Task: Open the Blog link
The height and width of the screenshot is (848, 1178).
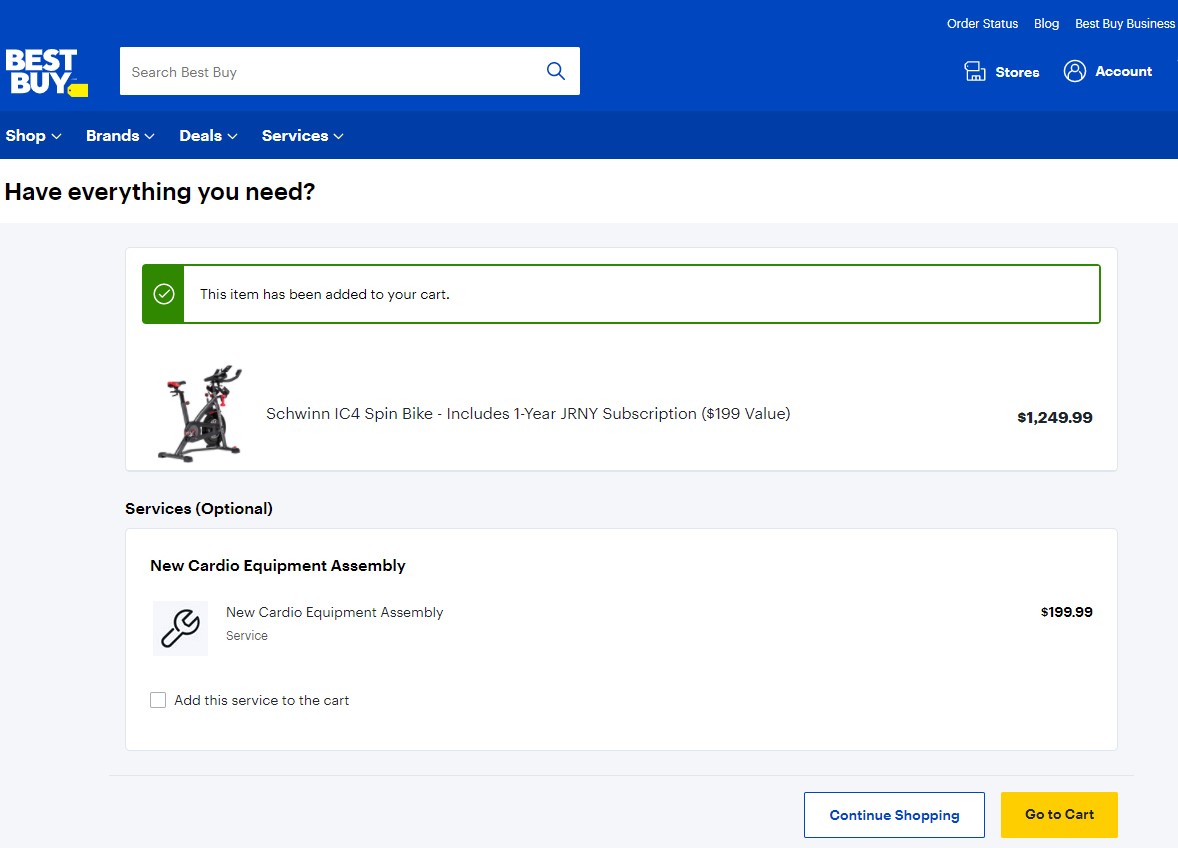Action: 1046,23
